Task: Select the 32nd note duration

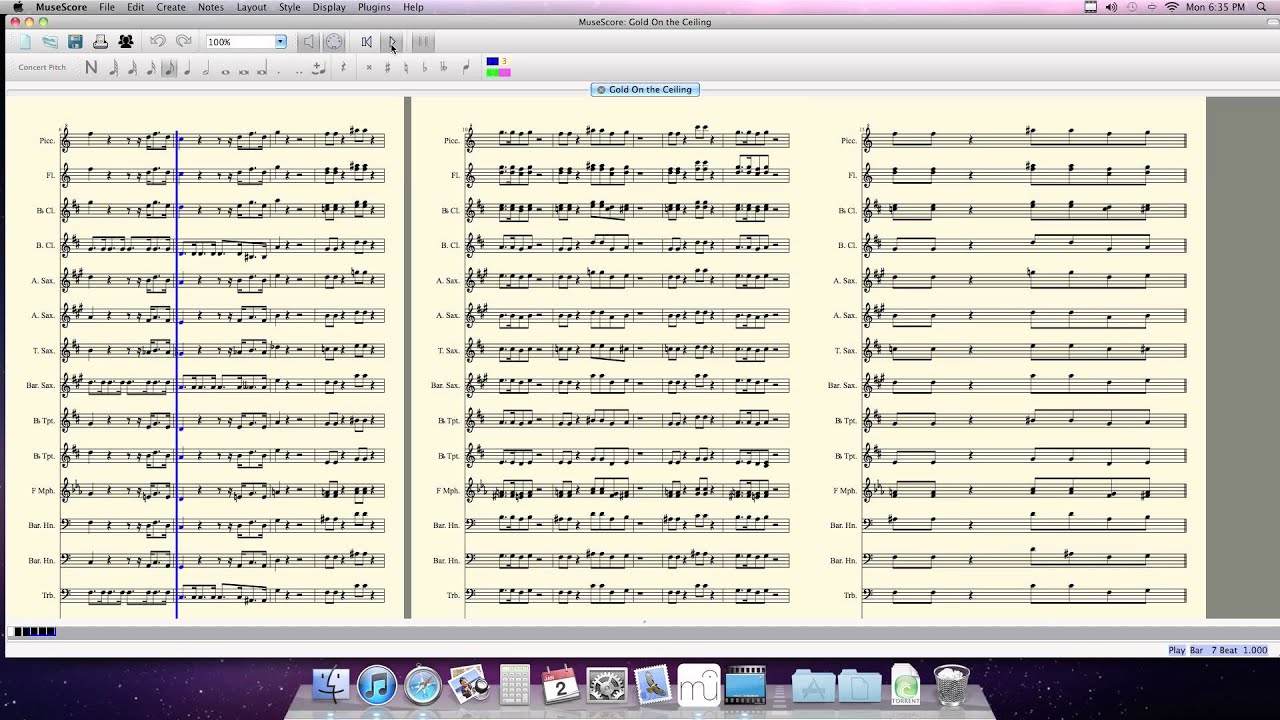Action: click(x=132, y=68)
